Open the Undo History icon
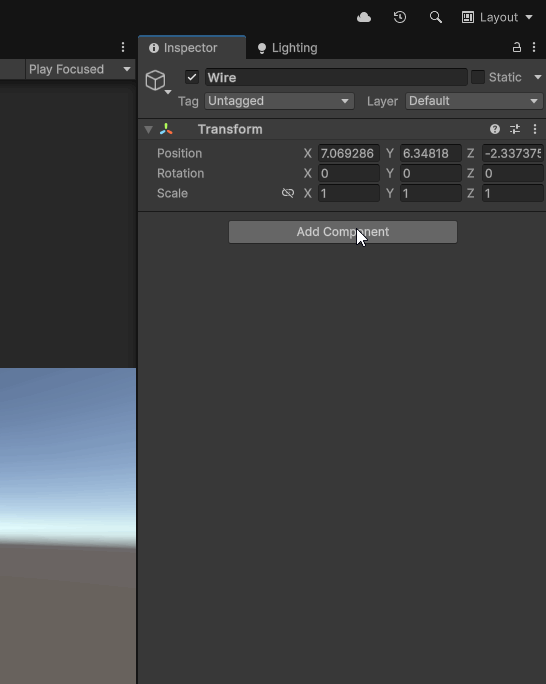The image size is (546, 684). tap(399, 17)
